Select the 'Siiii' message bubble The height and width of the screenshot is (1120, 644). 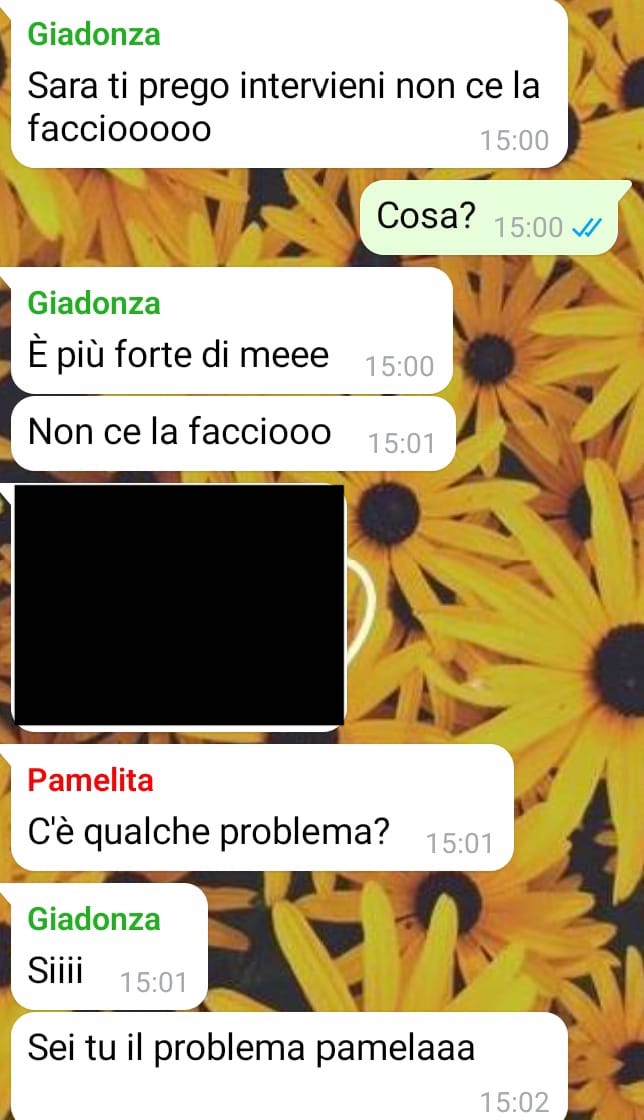pos(109,946)
